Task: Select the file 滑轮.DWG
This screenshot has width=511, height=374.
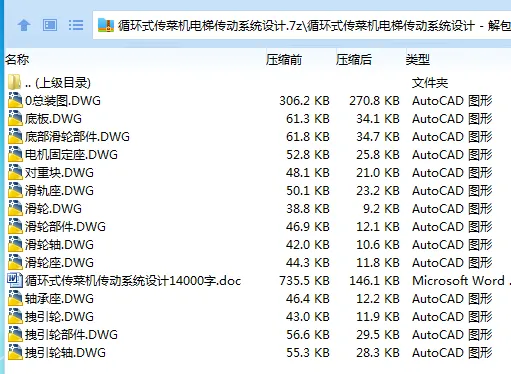Action: 53,209
